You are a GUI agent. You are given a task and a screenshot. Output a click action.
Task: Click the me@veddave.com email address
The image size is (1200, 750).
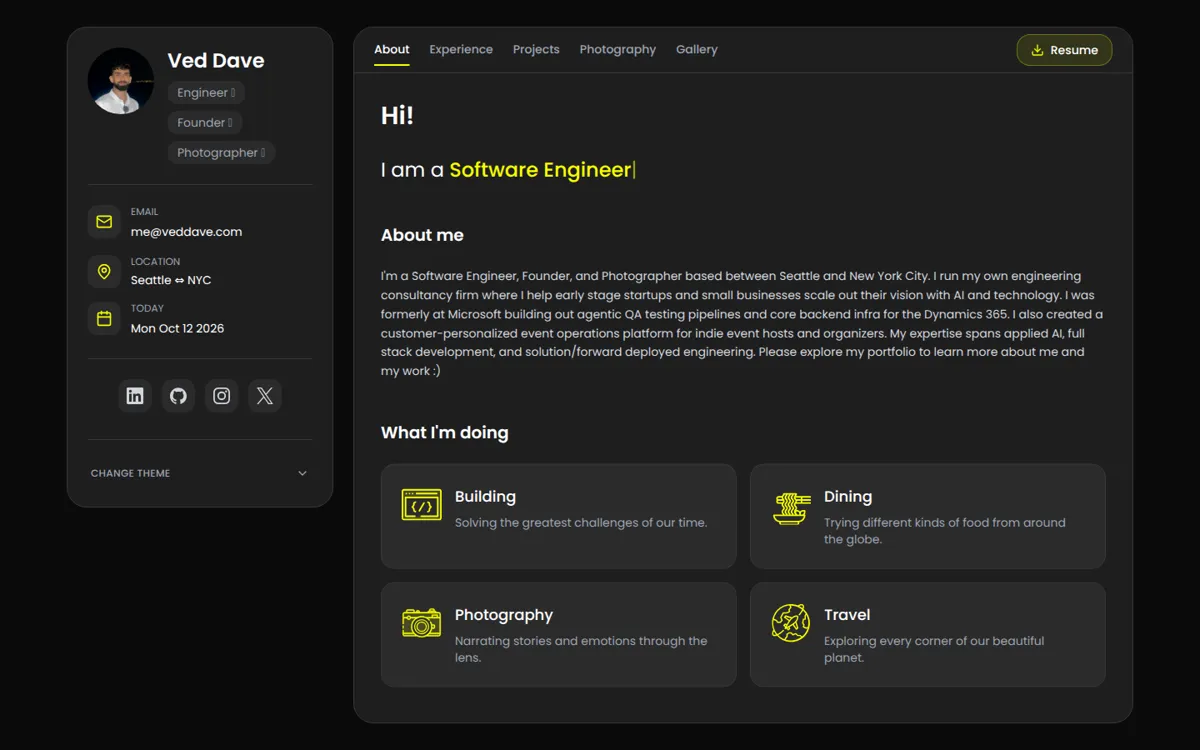click(x=186, y=232)
